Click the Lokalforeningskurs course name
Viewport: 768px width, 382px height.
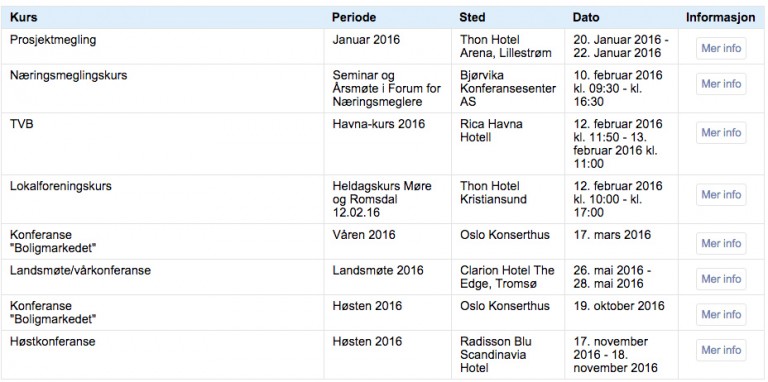[x=61, y=187]
